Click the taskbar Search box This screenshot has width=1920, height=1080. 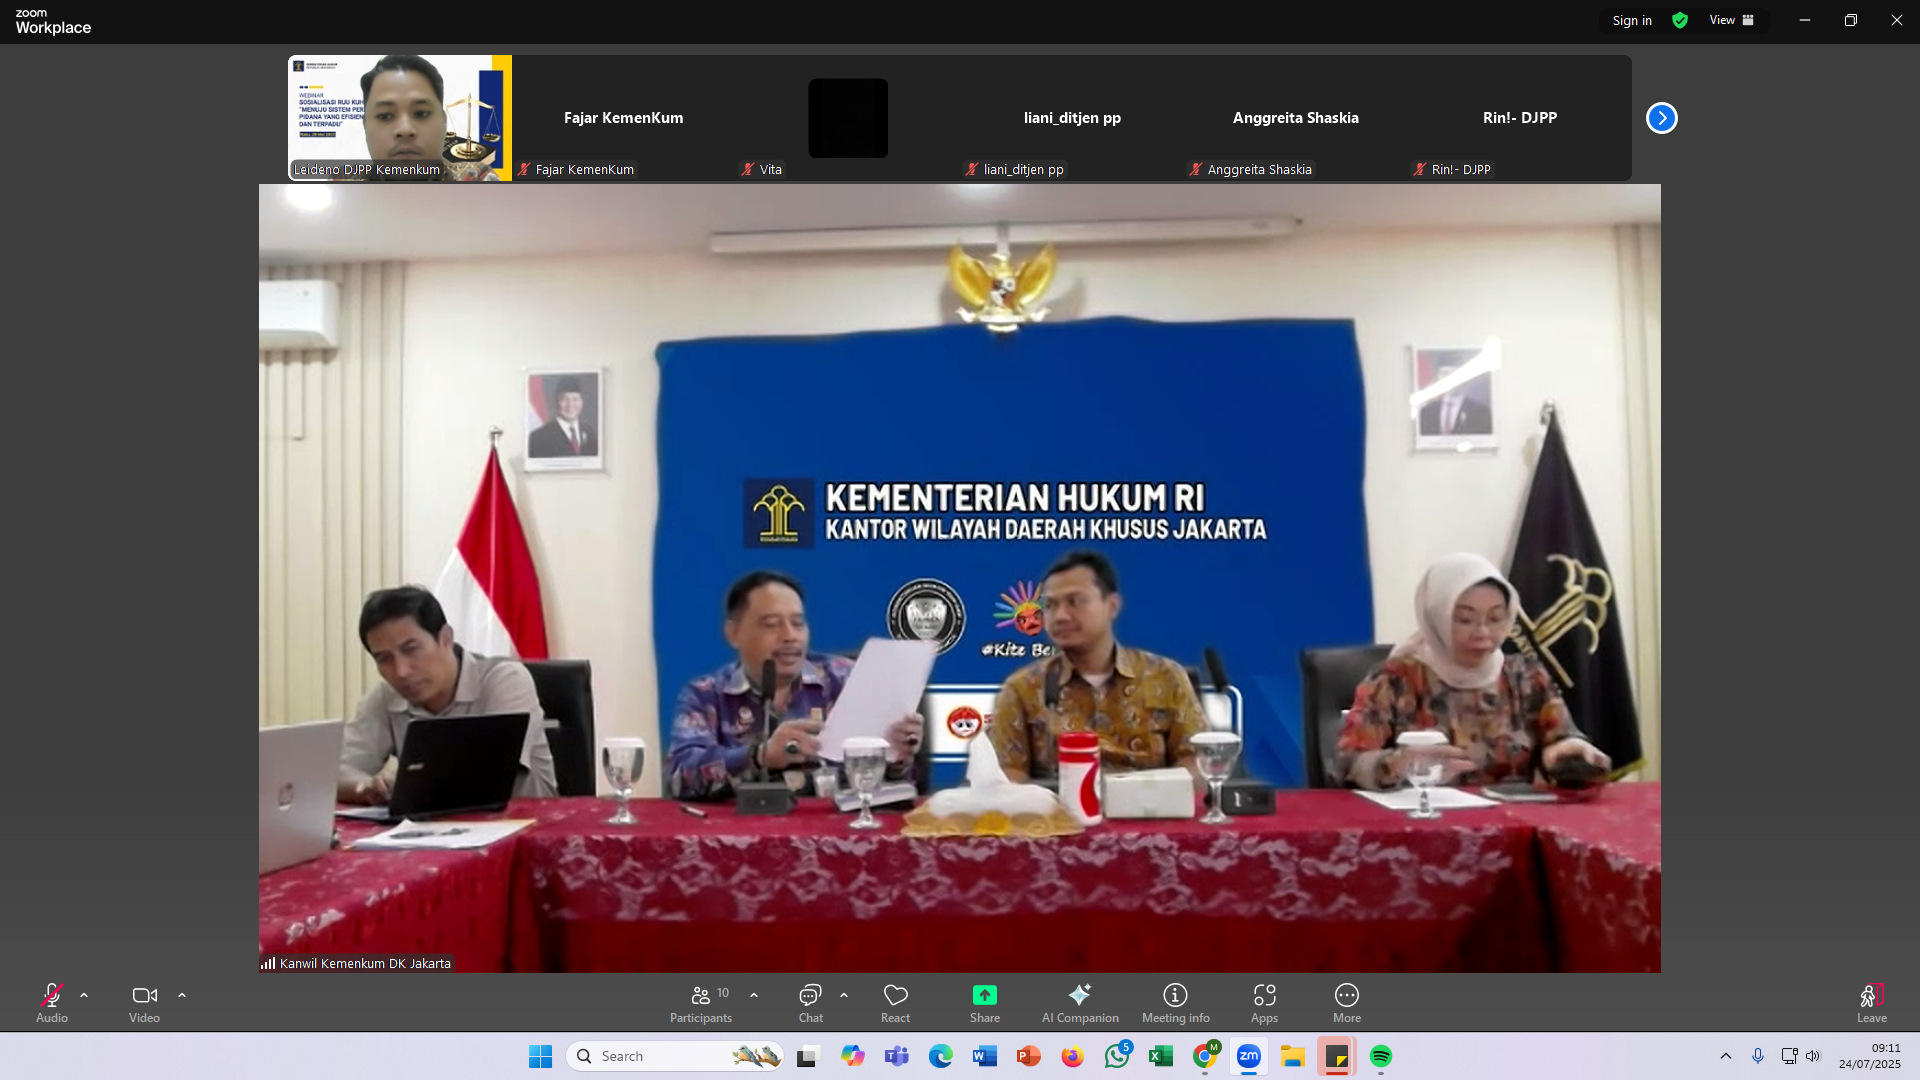click(x=676, y=1056)
